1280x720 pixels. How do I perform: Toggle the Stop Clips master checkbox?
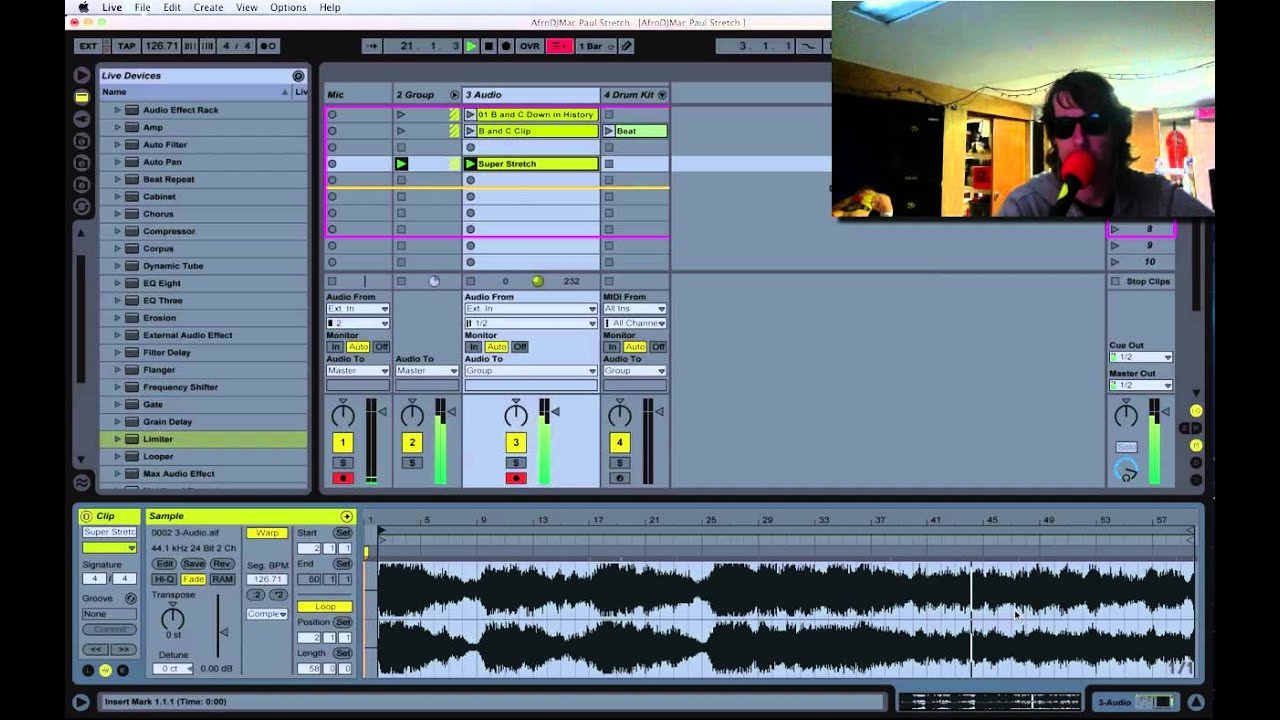[x=1115, y=282]
